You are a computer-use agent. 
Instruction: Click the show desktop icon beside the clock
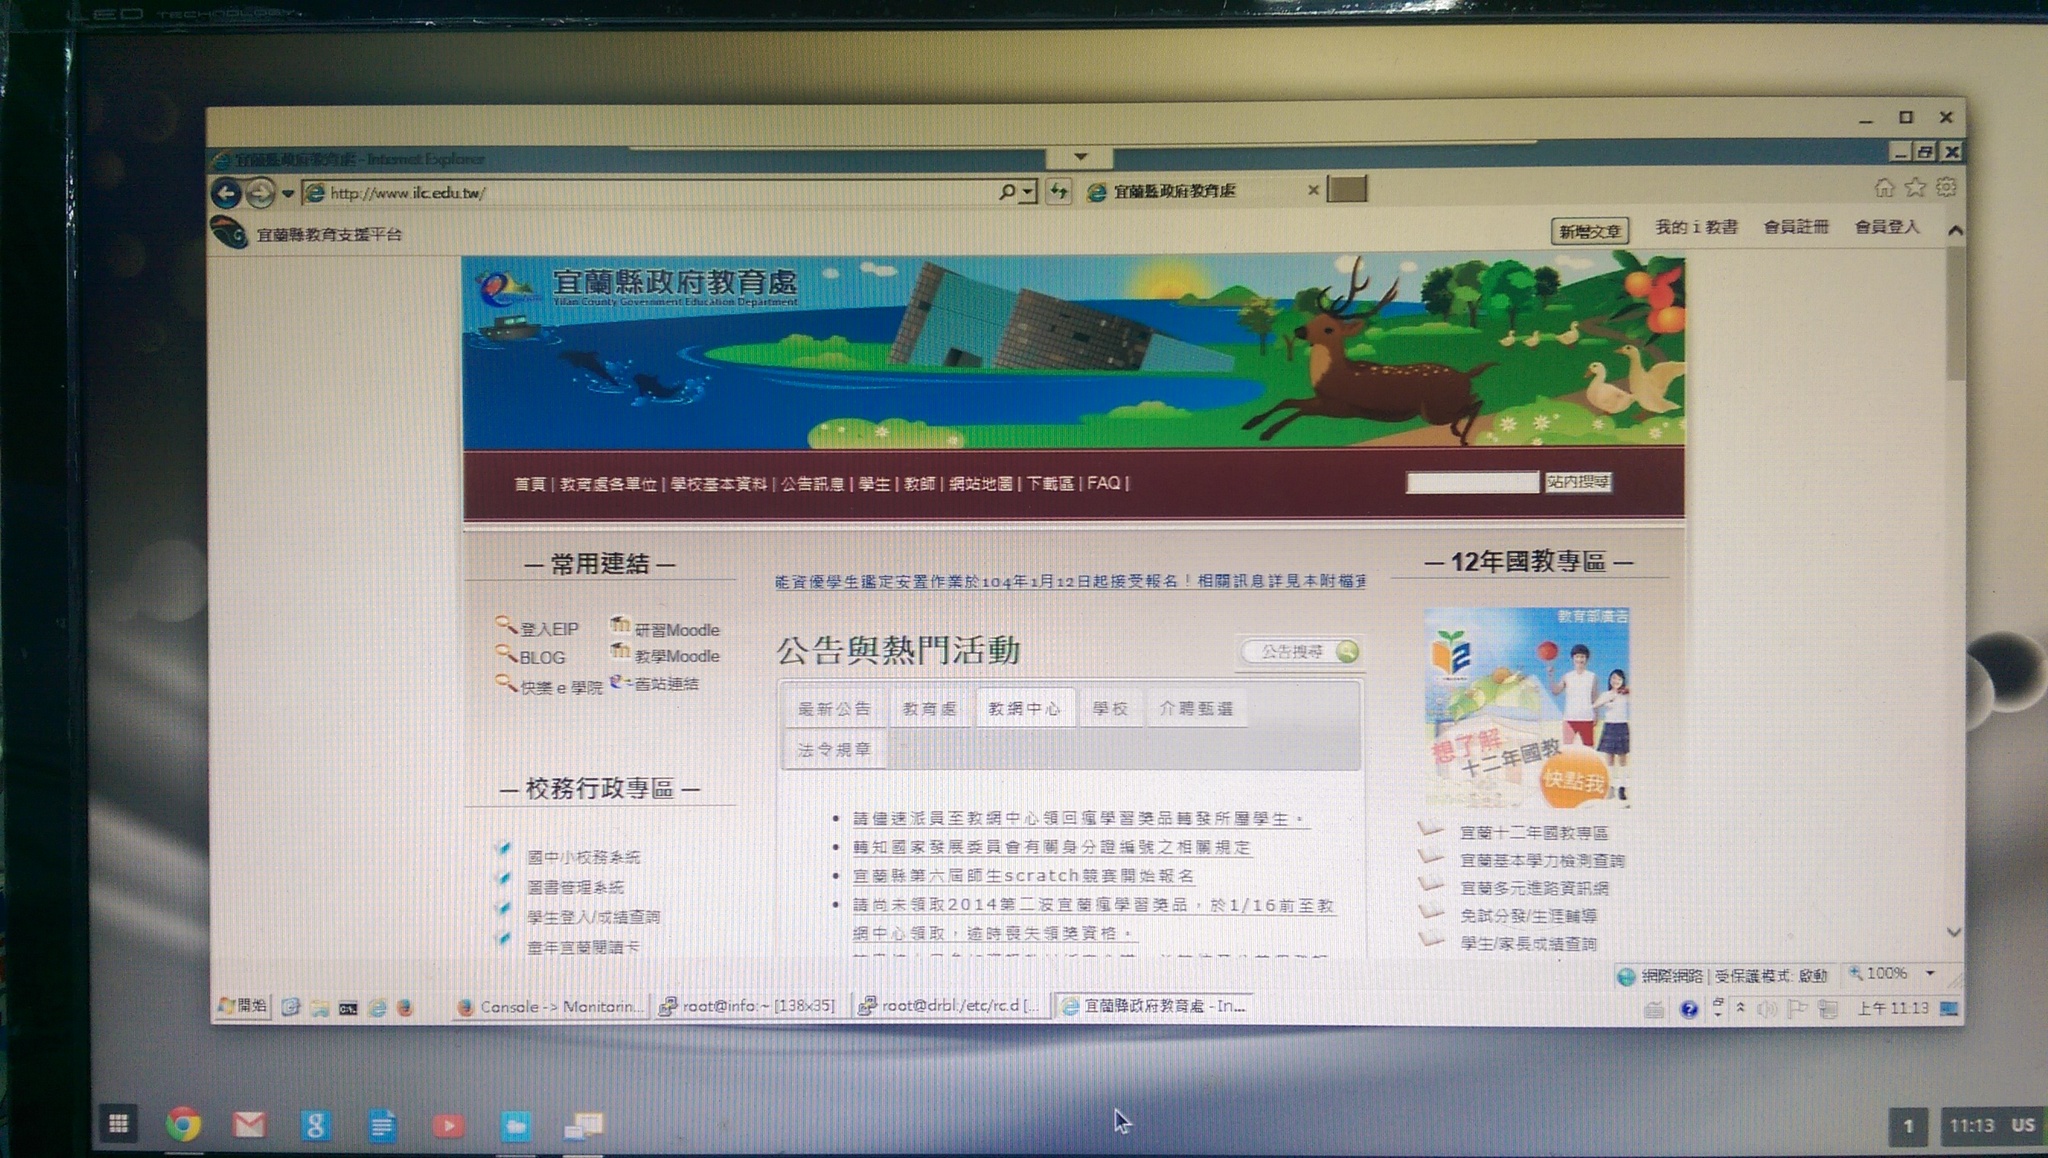1949,1008
